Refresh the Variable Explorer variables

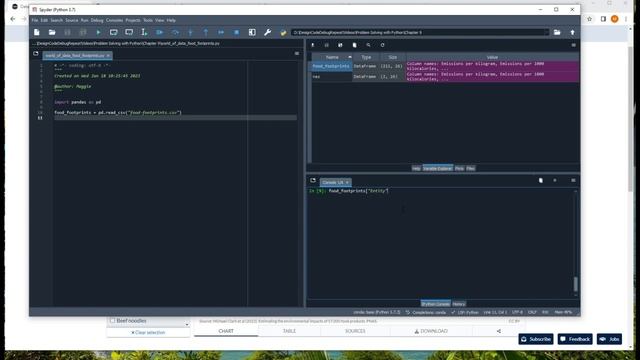coord(382,45)
